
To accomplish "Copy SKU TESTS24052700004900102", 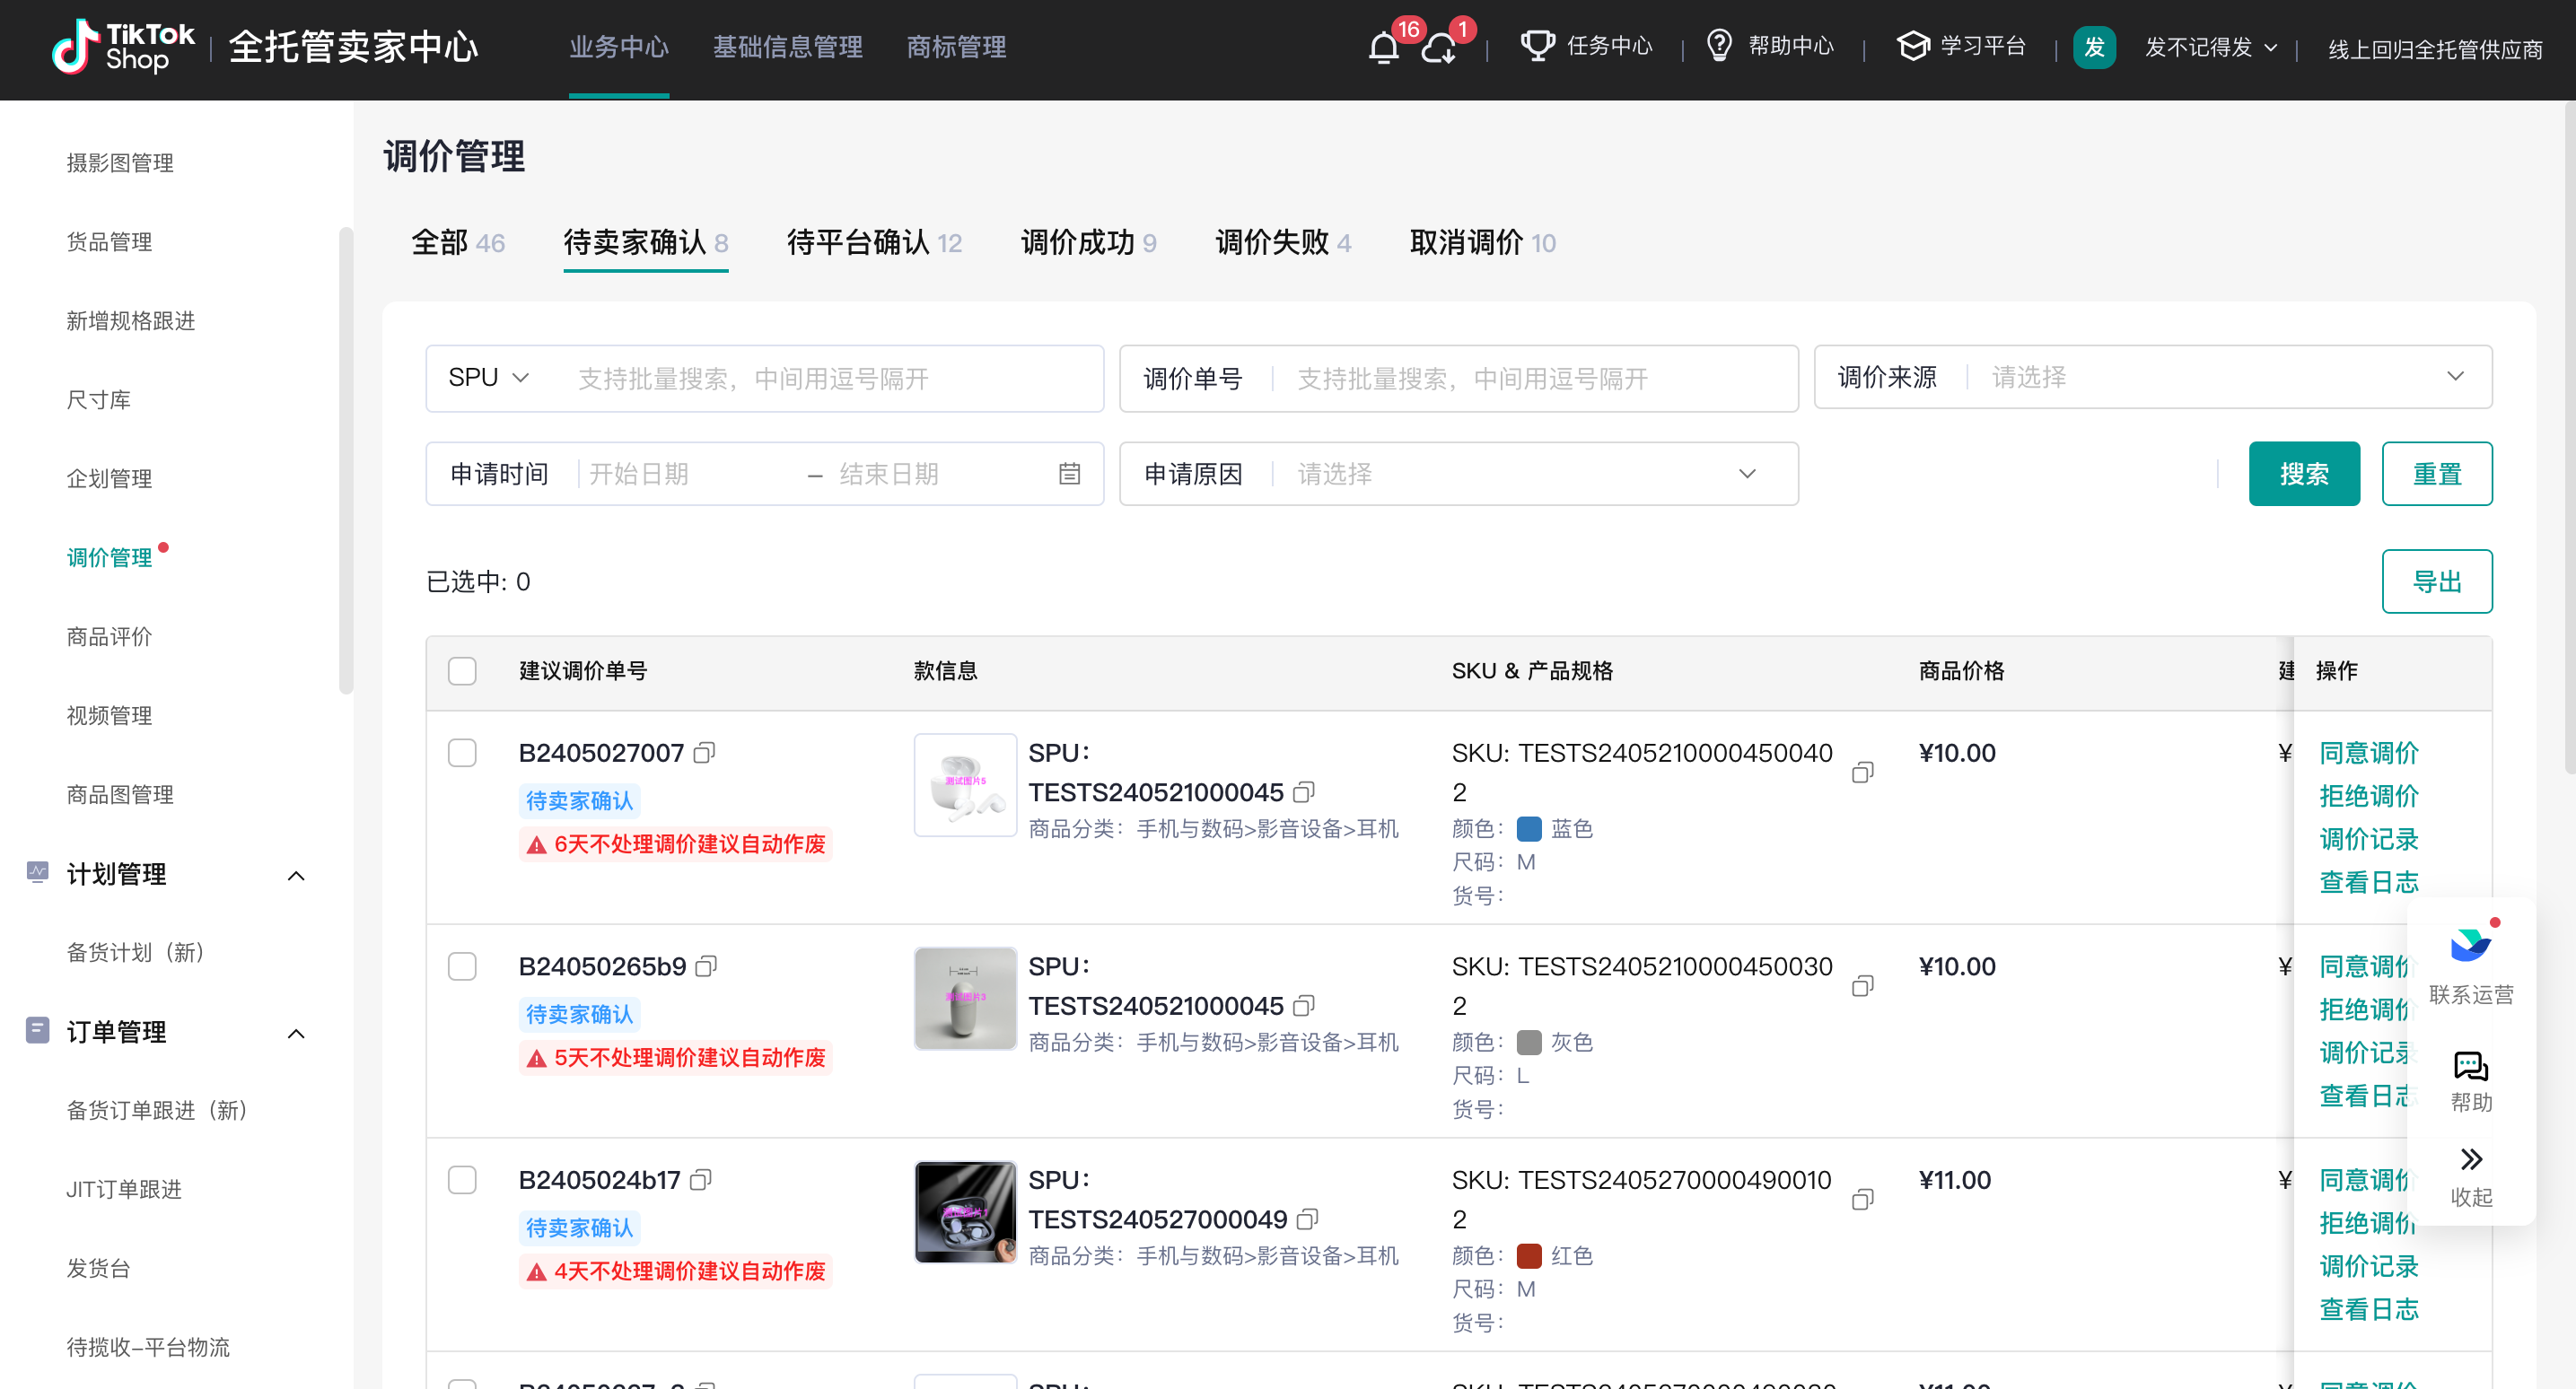I will pyautogui.click(x=1862, y=1200).
